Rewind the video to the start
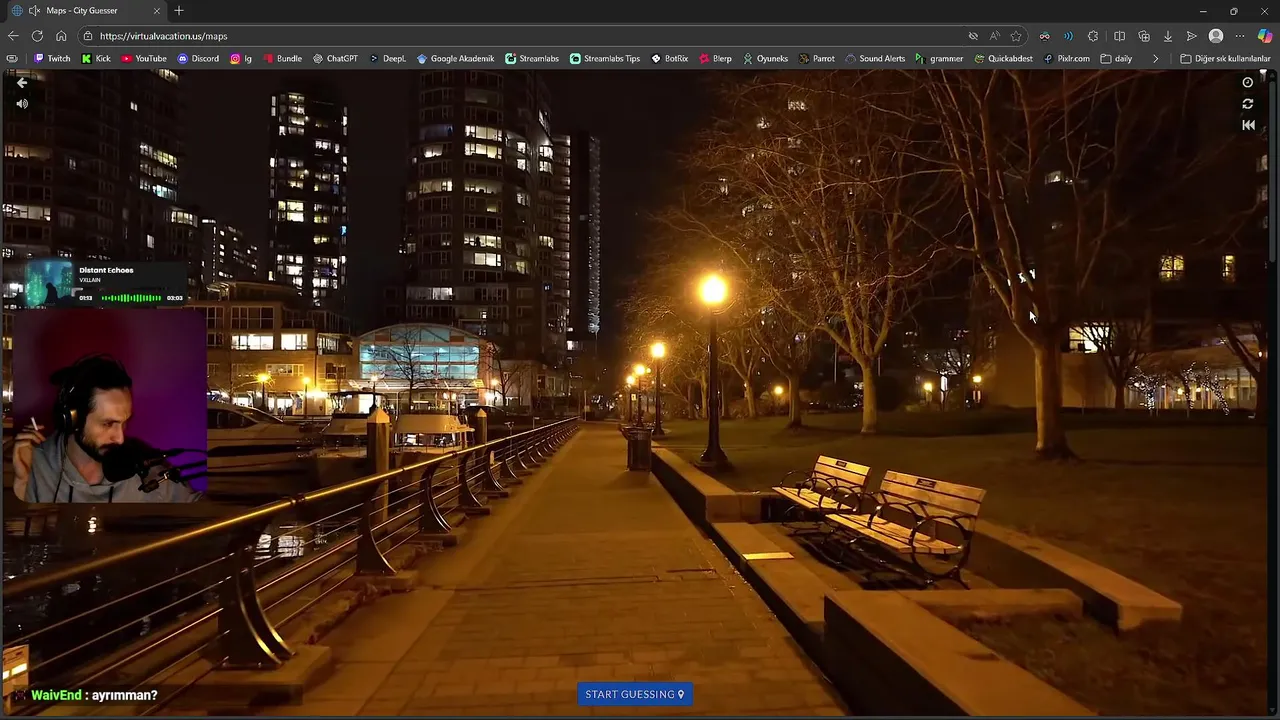Image resolution: width=1280 pixels, height=720 pixels. [1248, 125]
